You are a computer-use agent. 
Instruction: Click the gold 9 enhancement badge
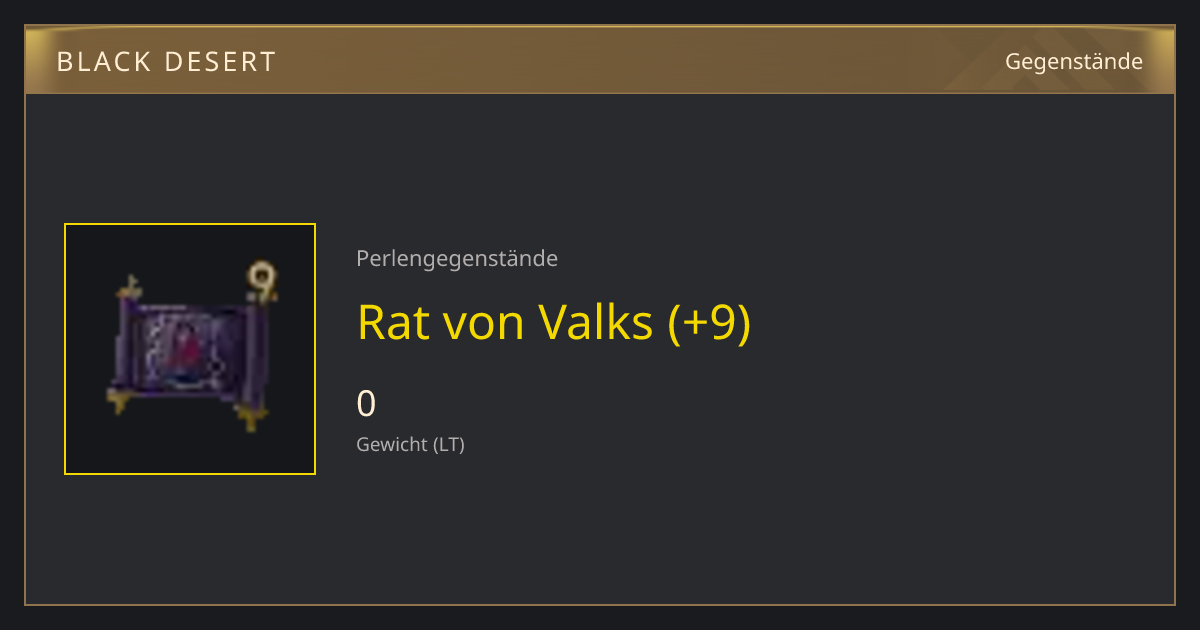click(x=261, y=283)
